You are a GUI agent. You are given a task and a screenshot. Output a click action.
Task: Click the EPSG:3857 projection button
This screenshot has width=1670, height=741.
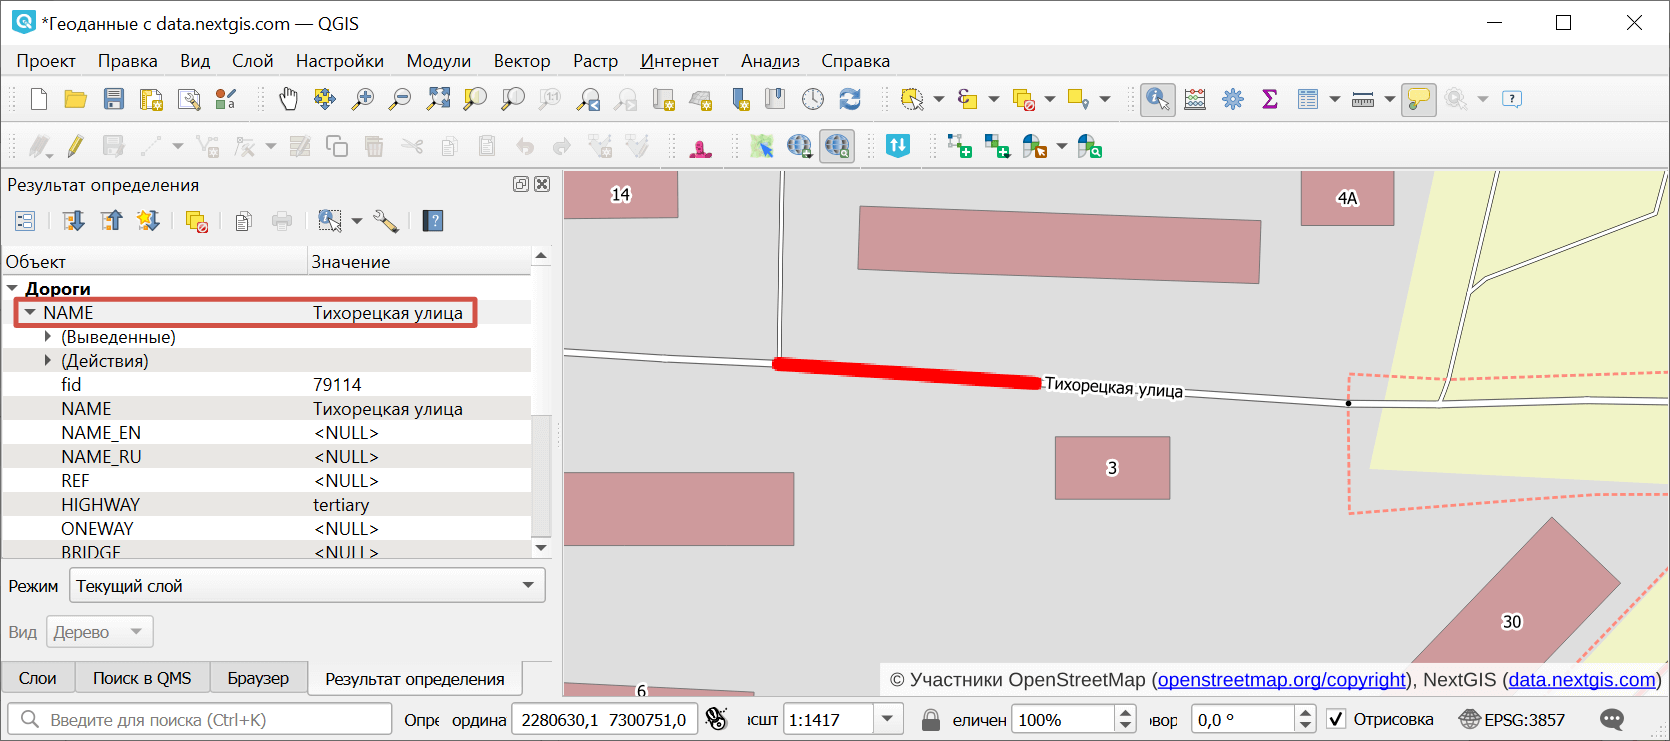[x=1511, y=719]
